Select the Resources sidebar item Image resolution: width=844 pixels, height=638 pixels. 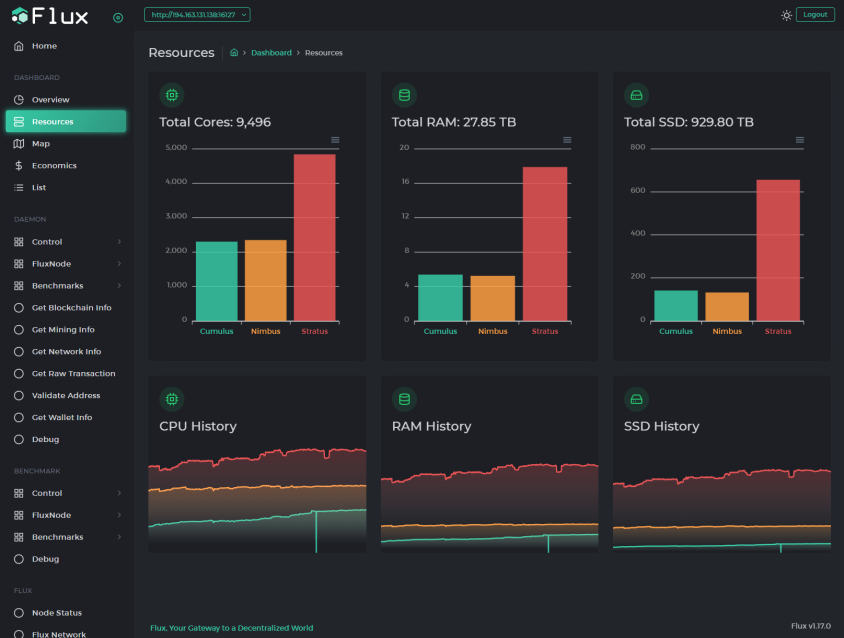coord(66,121)
